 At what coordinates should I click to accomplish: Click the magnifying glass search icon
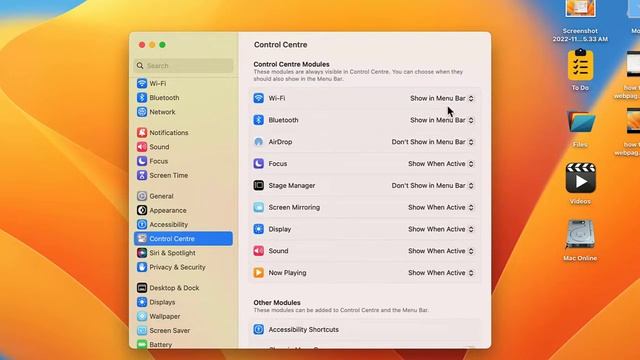pyautogui.click(x=140, y=65)
